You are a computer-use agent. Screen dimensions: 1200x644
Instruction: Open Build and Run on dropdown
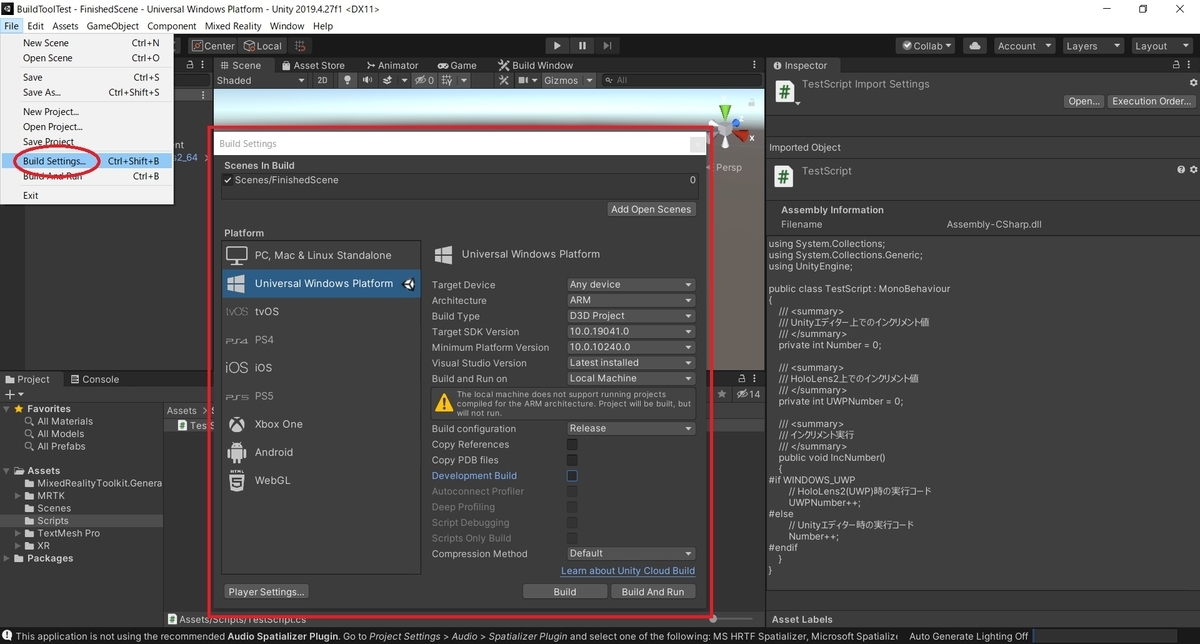click(630, 379)
